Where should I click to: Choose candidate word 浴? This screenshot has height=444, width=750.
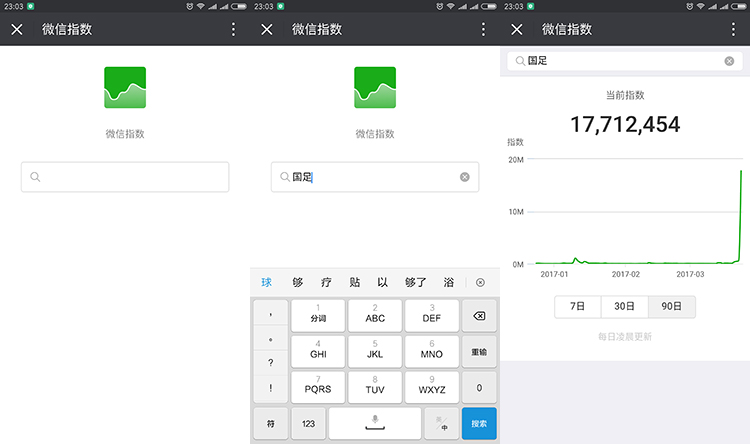point(448,282)
